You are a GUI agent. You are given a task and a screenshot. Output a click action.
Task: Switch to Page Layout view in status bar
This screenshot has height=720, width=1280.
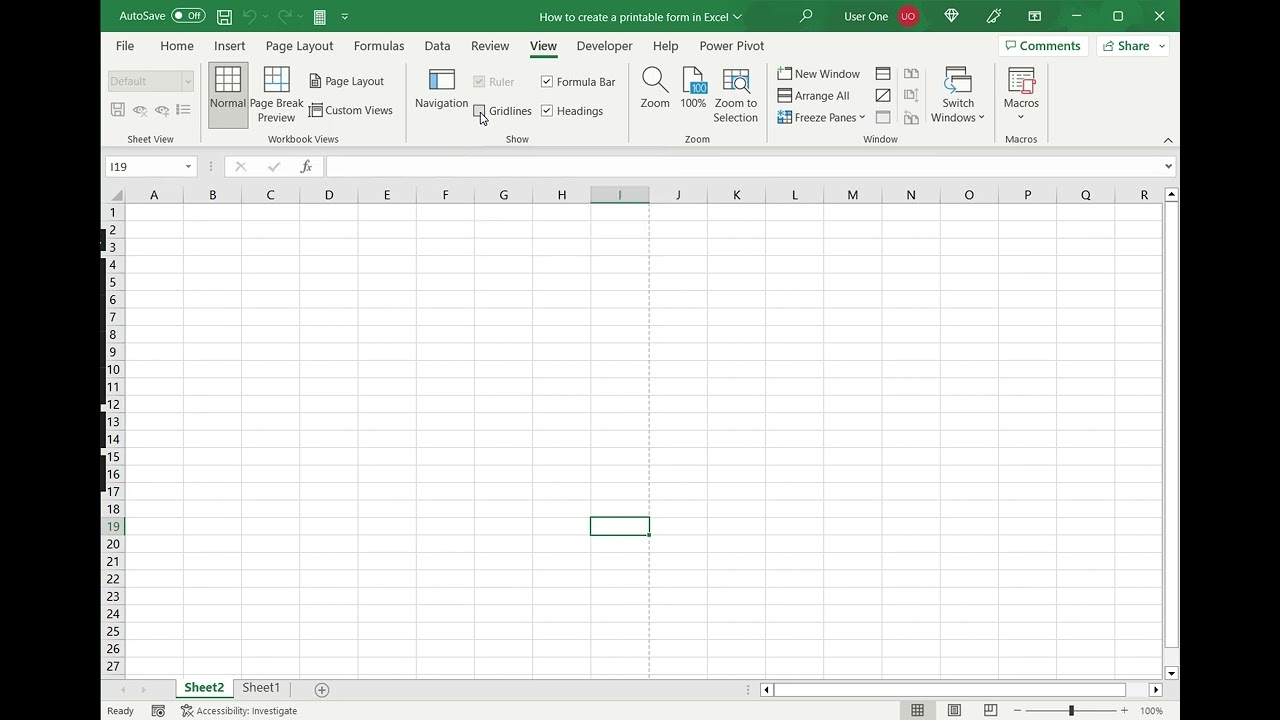pos(954,711)
